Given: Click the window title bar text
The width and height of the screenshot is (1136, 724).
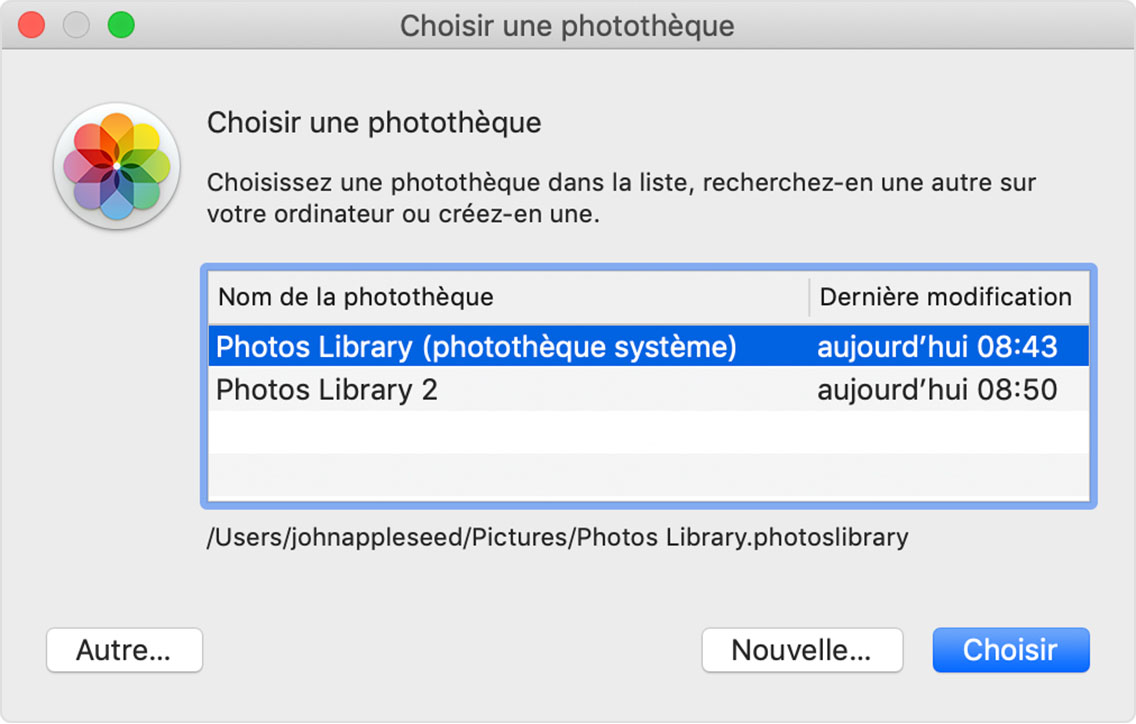Looking at the screenshot, I should [567, 25].
